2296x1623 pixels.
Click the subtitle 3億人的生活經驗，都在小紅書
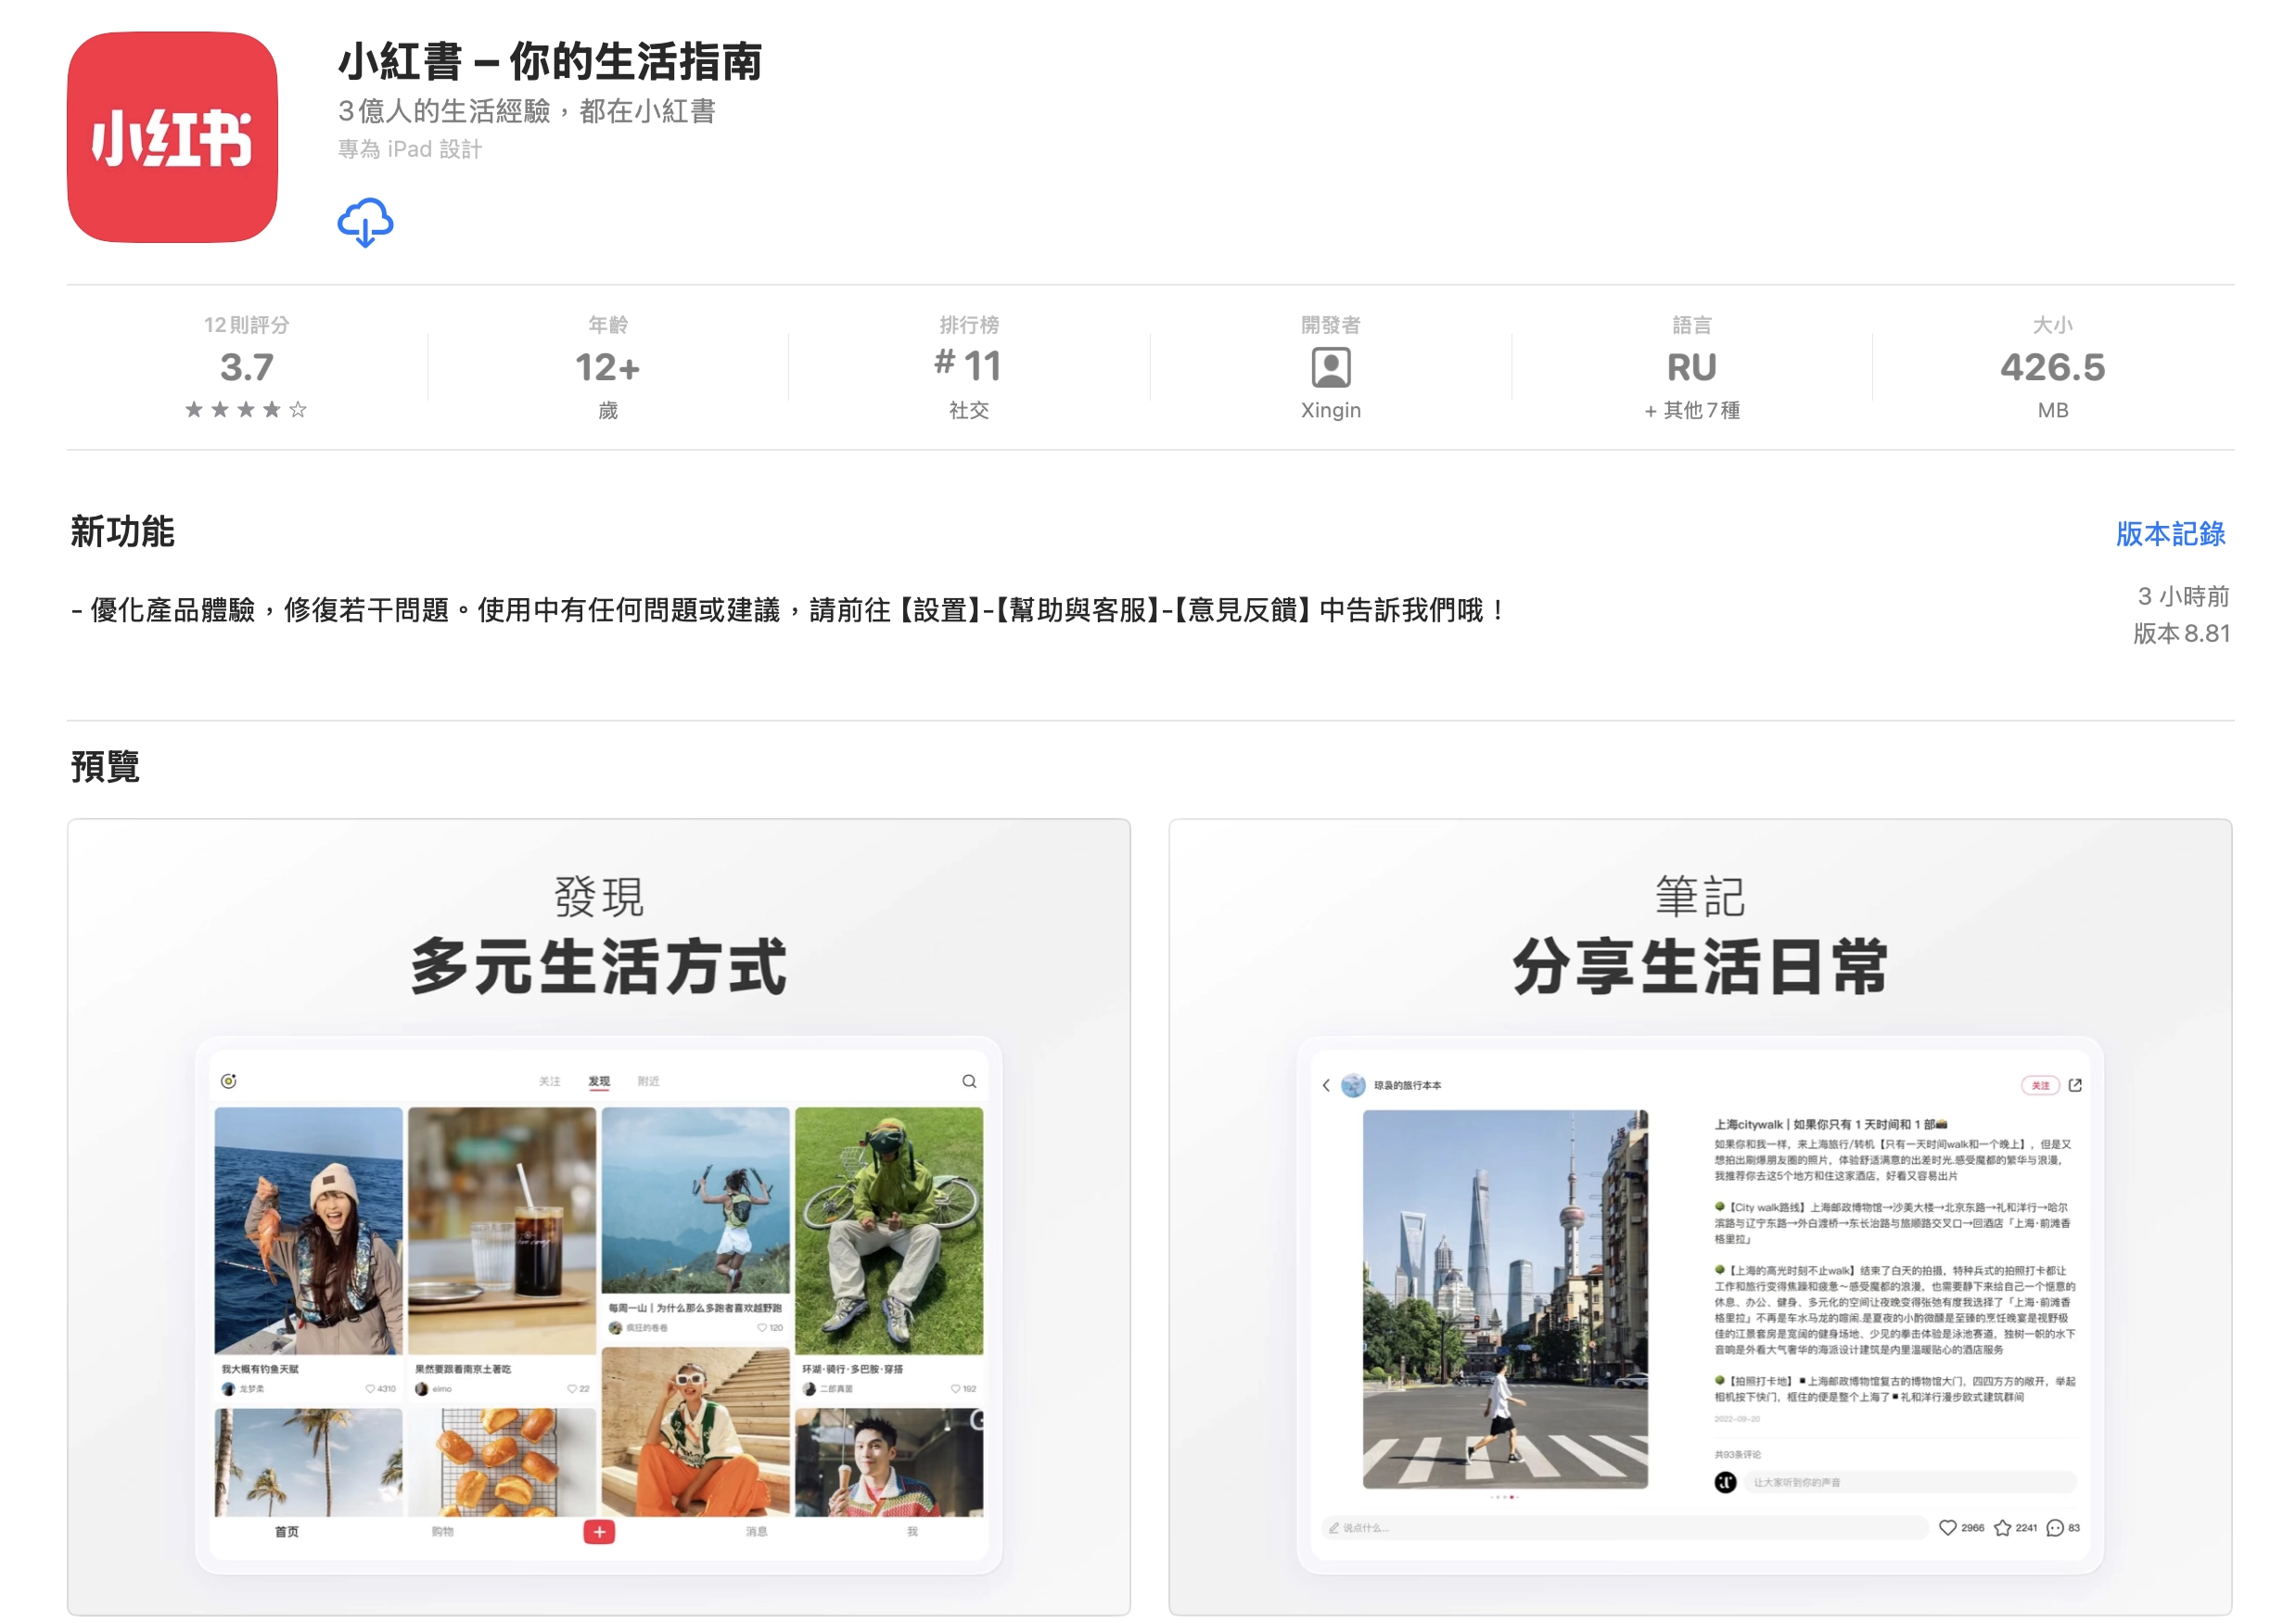(x=527, y=110)
